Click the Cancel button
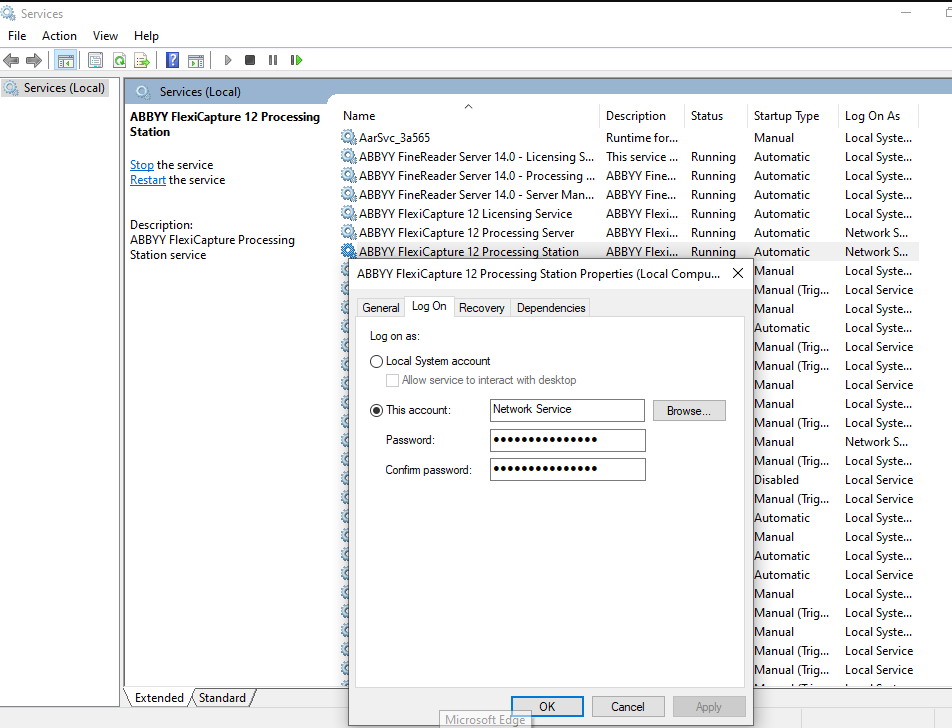Image resolution: width=952 pixels, height=728 pixels. point(628,706)
